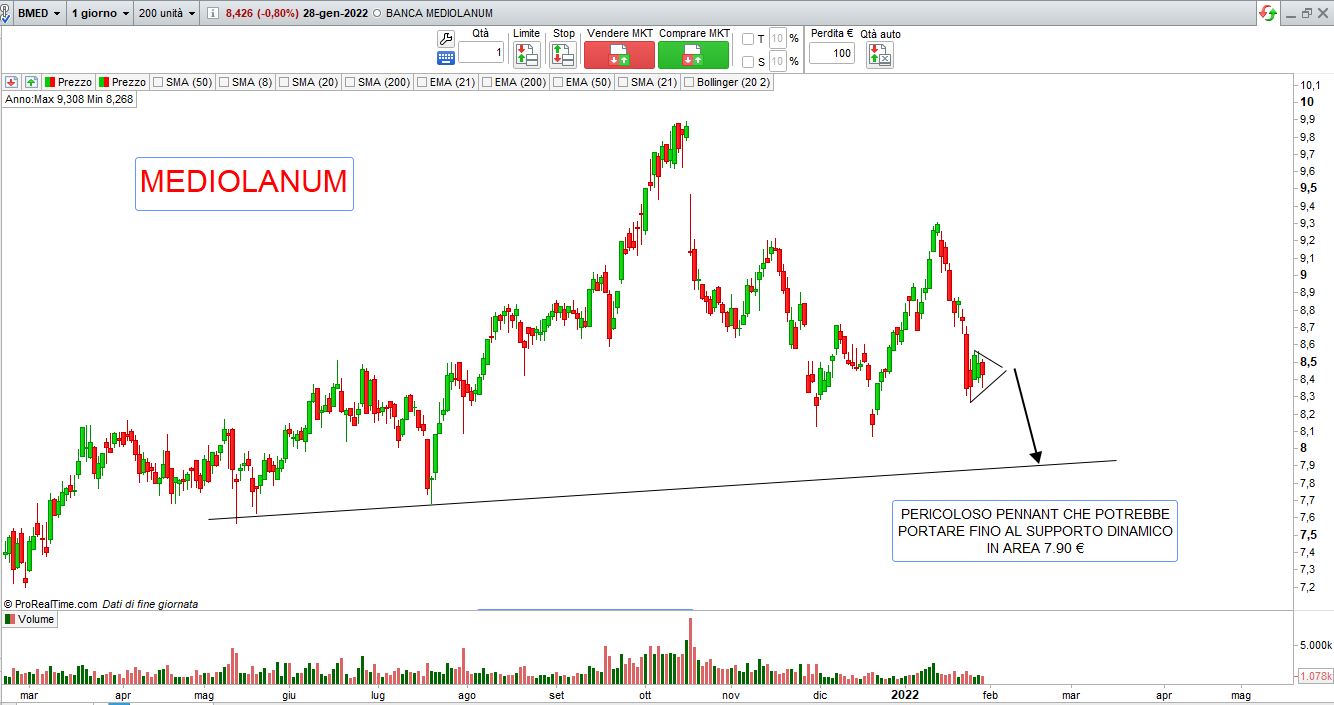Enable the T percentage checkbox
The image size is (1334, 705).
[748, 39]
